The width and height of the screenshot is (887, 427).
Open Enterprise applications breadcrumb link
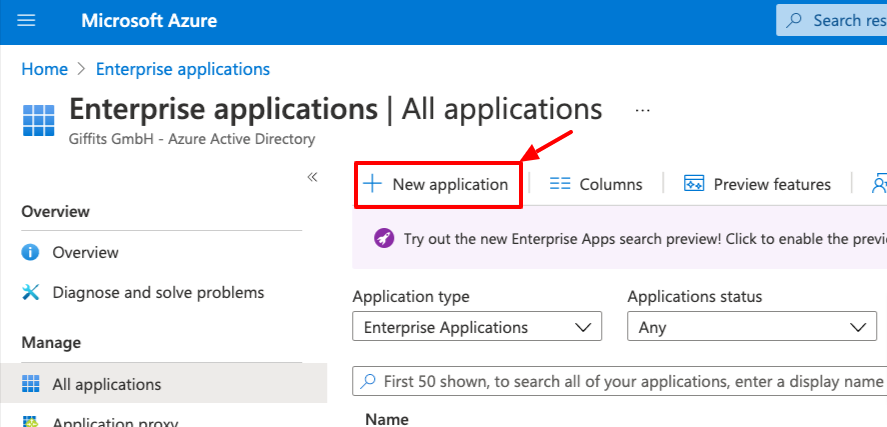point(183,70)
